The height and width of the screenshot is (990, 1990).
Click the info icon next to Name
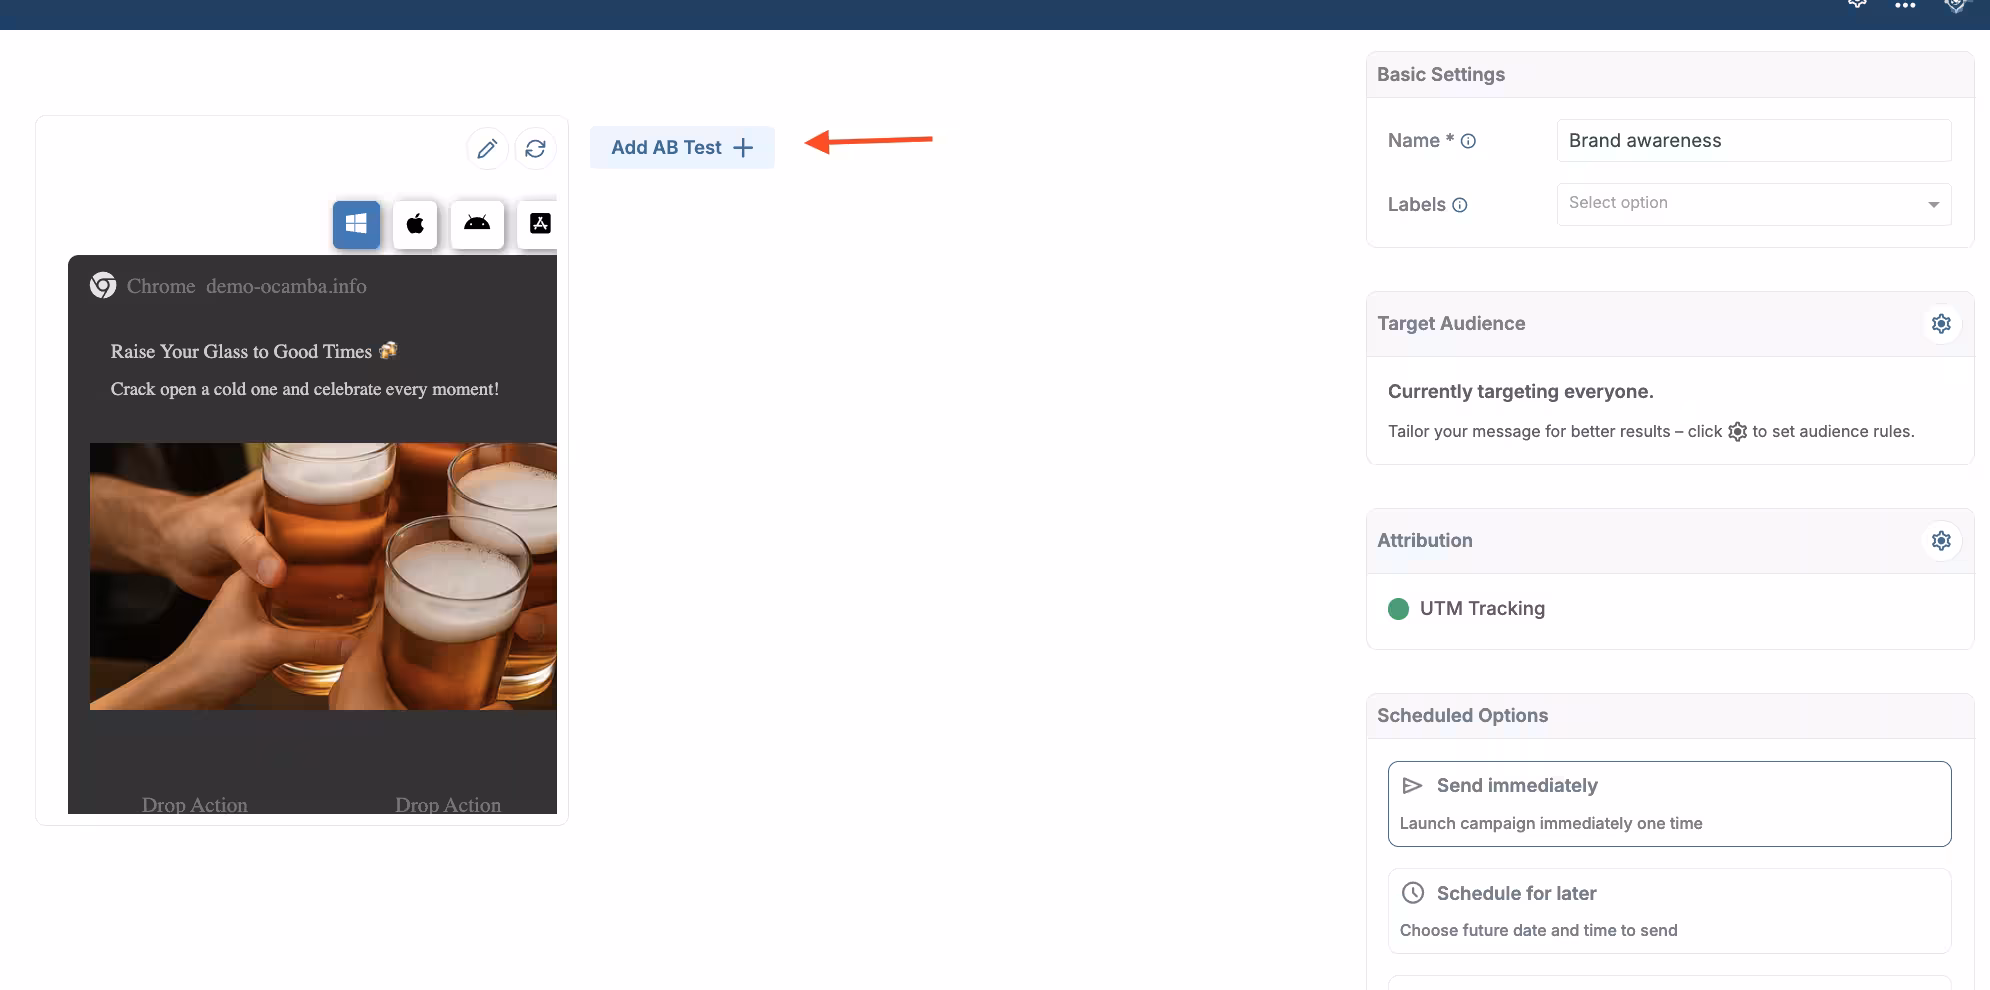[1468, 141]
